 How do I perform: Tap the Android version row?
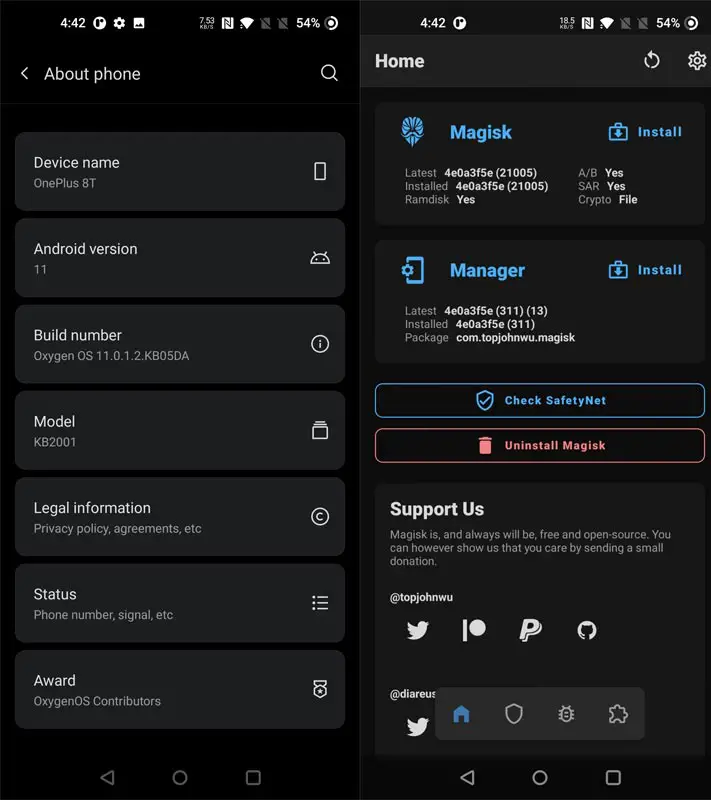180,258
